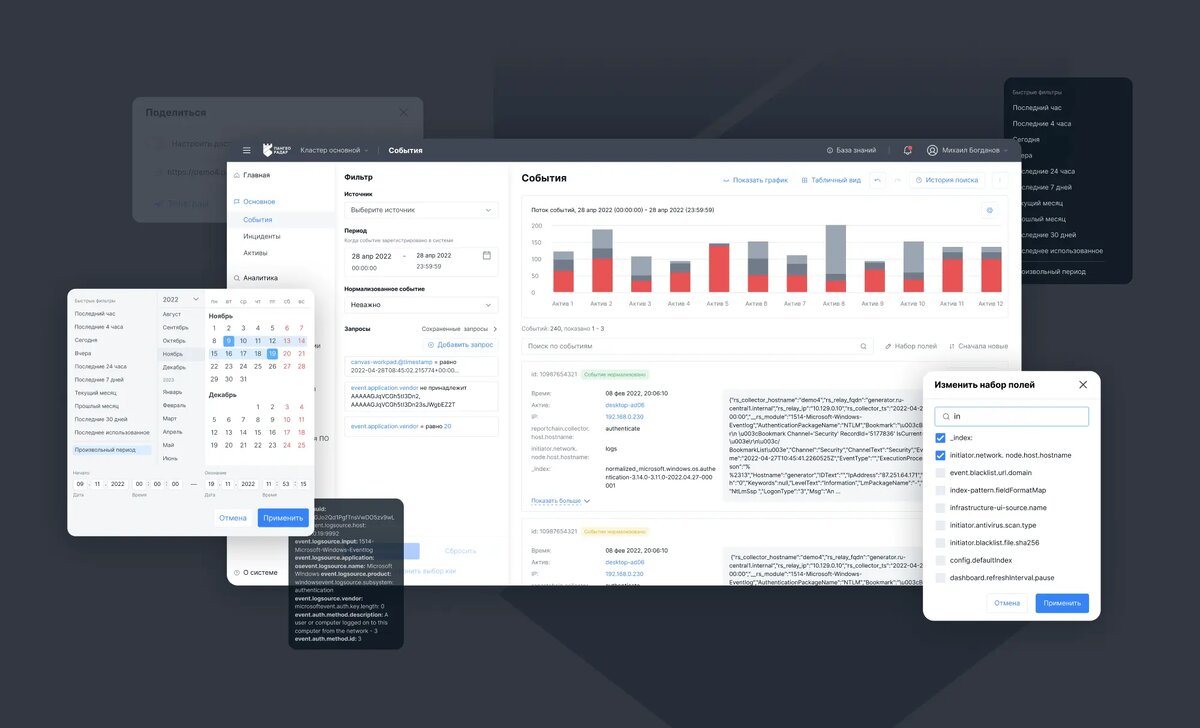Click Отмена in the date picker

coord(233,518)
